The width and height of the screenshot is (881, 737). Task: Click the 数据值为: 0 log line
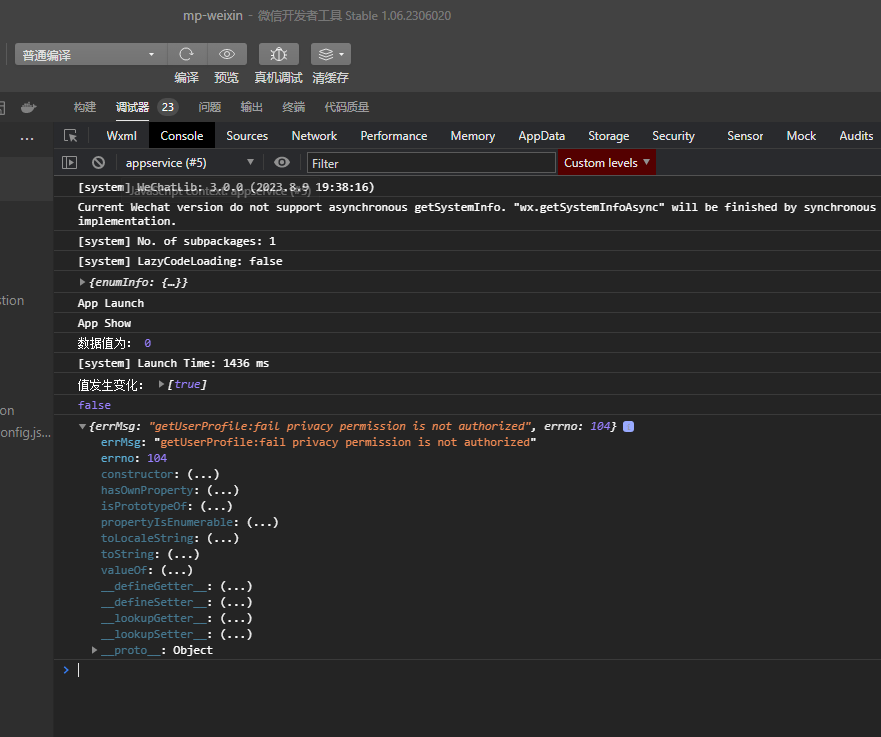114,343
